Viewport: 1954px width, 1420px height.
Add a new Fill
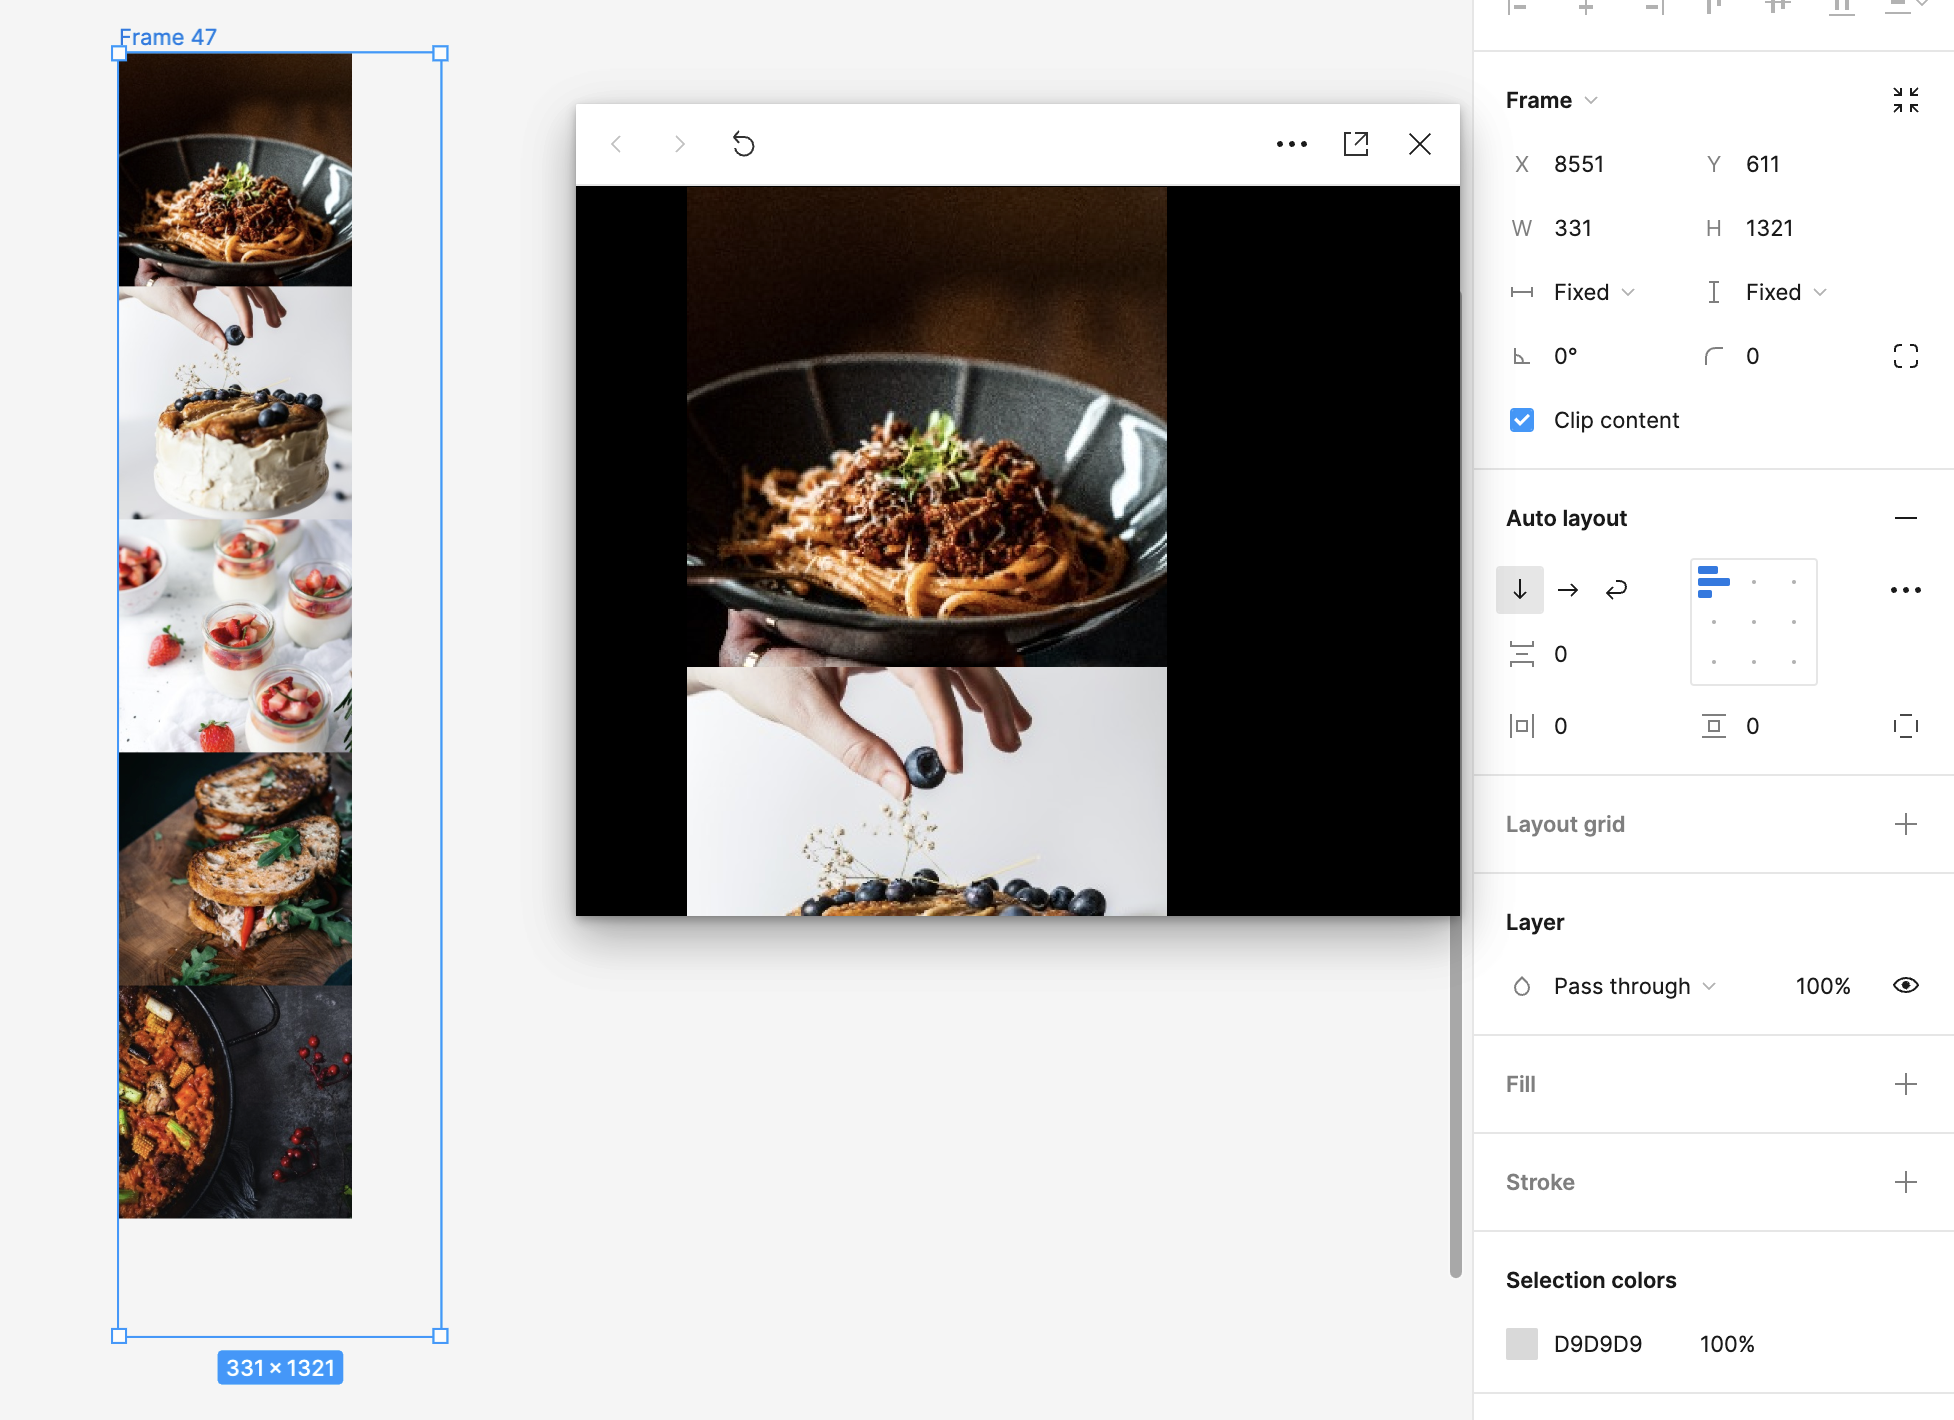[x=1905, y=1084]
